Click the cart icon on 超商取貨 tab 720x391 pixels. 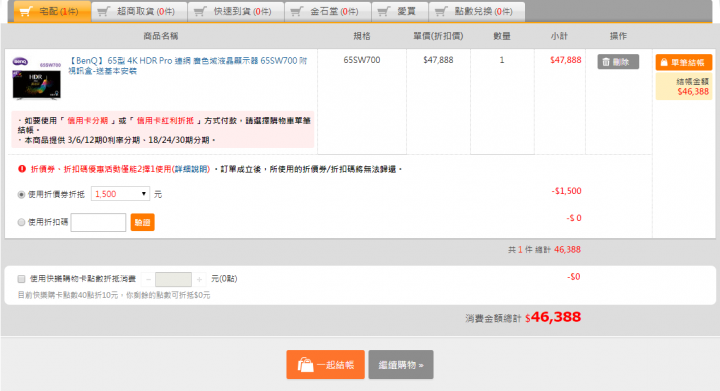[104, 11]
